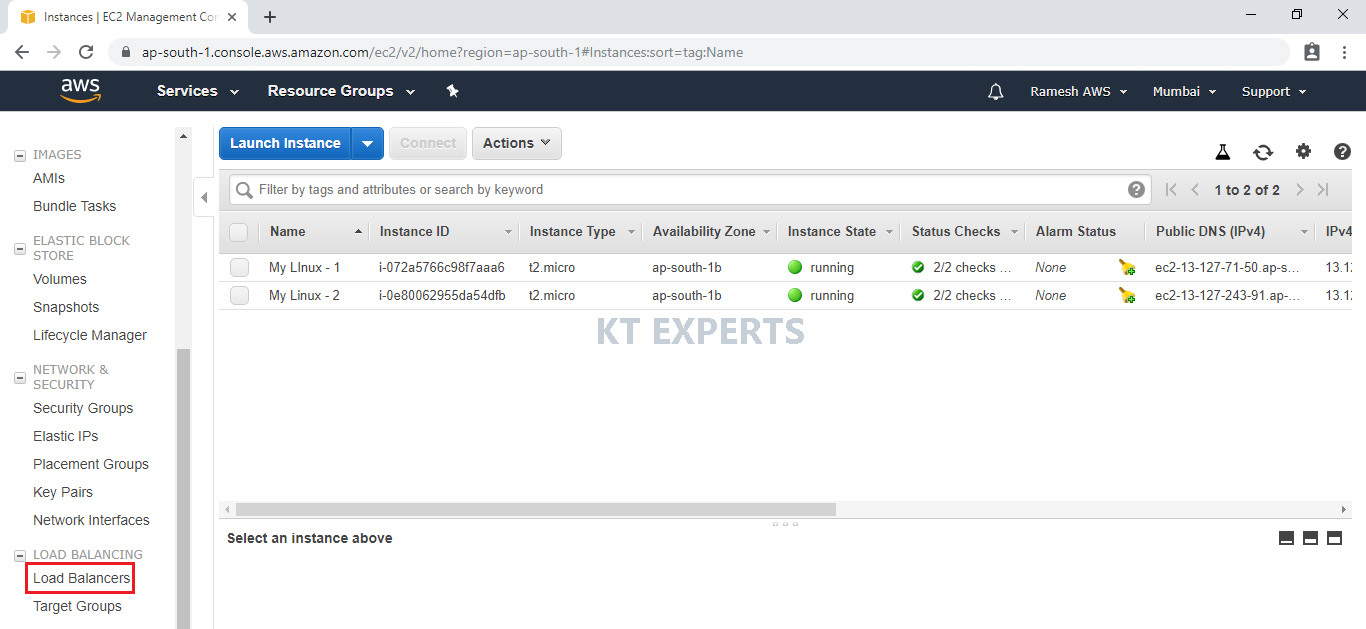
Task: Click the magnifier icon in filter box
Action: (244, 190)
